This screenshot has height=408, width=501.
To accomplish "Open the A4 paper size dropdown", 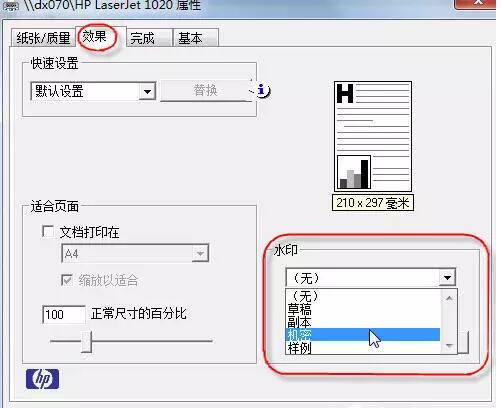I will click(135, 254).
